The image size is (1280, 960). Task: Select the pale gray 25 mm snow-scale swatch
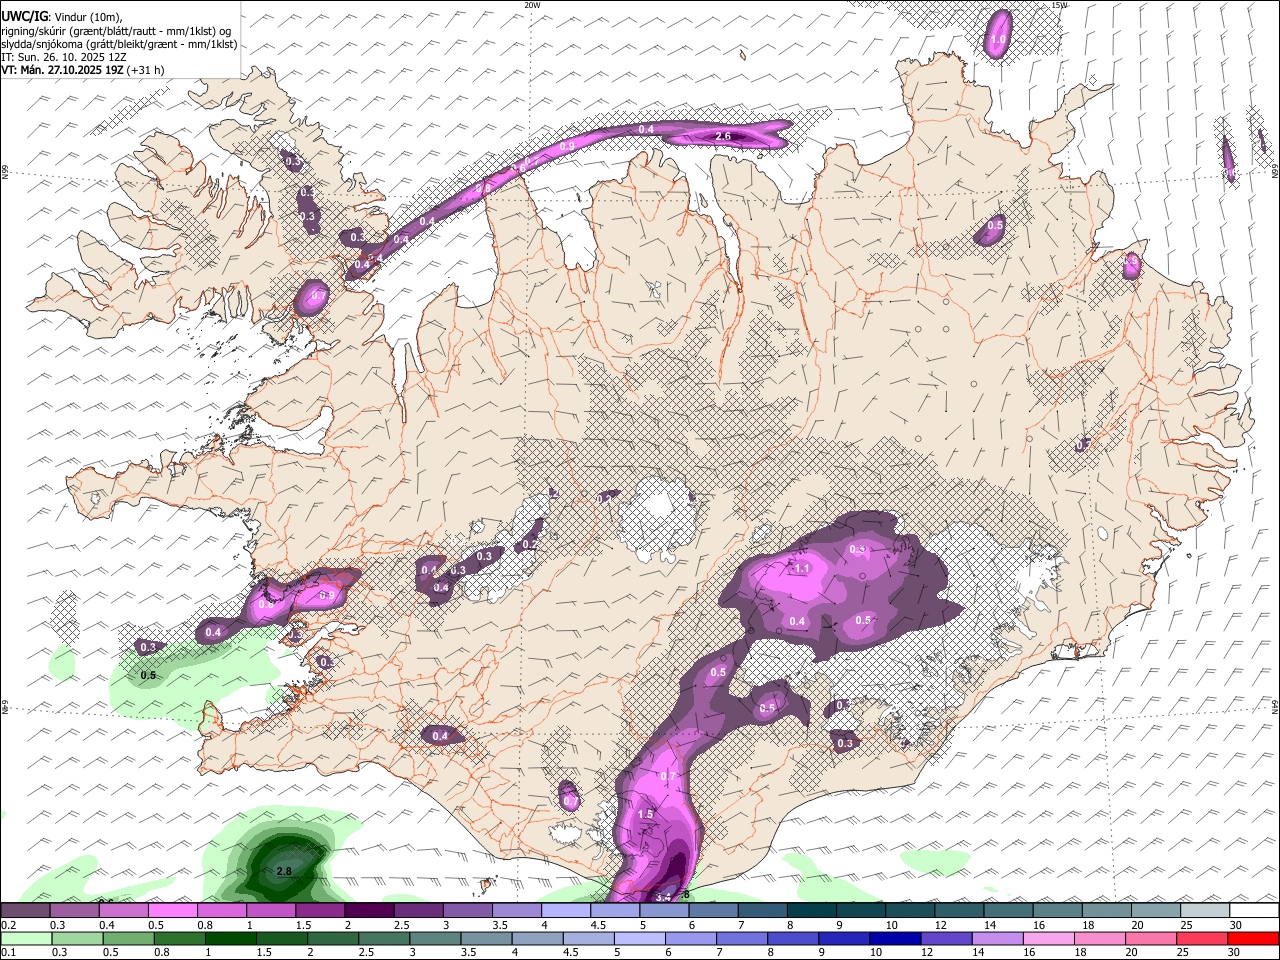pos(1206,911)
